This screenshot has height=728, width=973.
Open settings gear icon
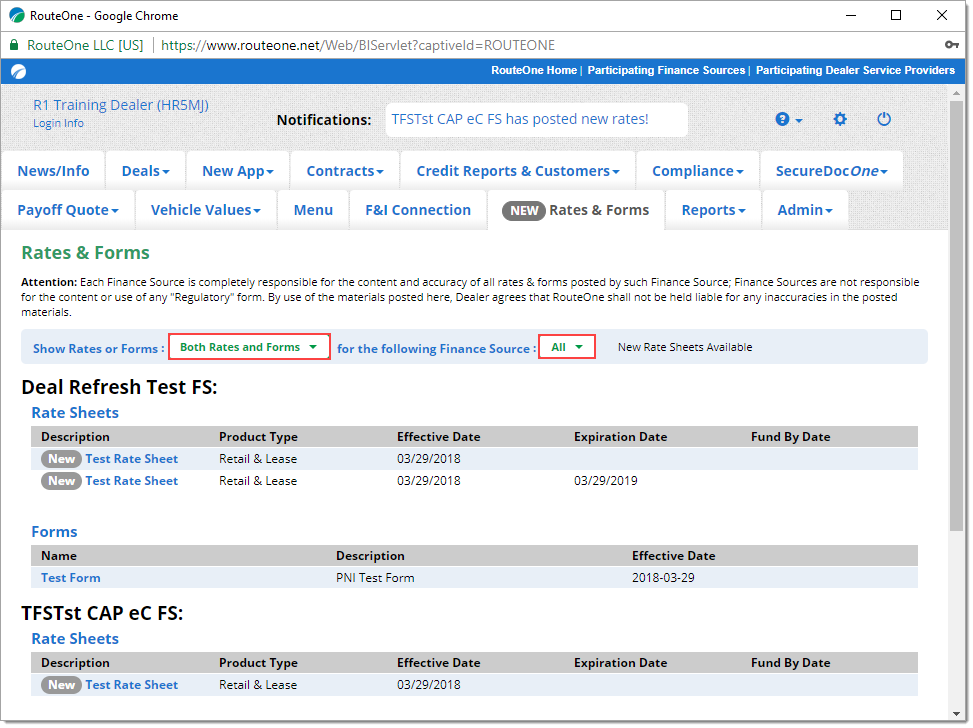pos(840,119)
